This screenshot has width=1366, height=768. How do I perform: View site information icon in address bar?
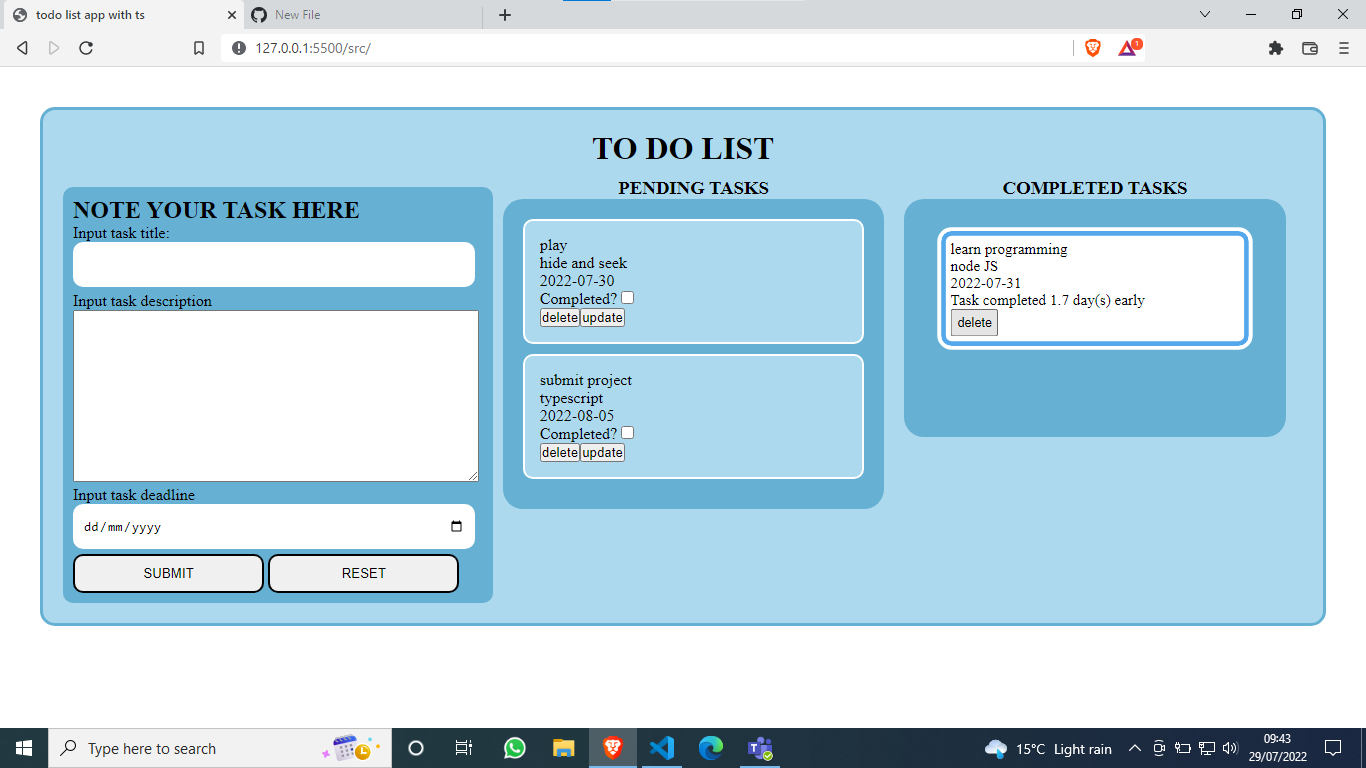239,48
